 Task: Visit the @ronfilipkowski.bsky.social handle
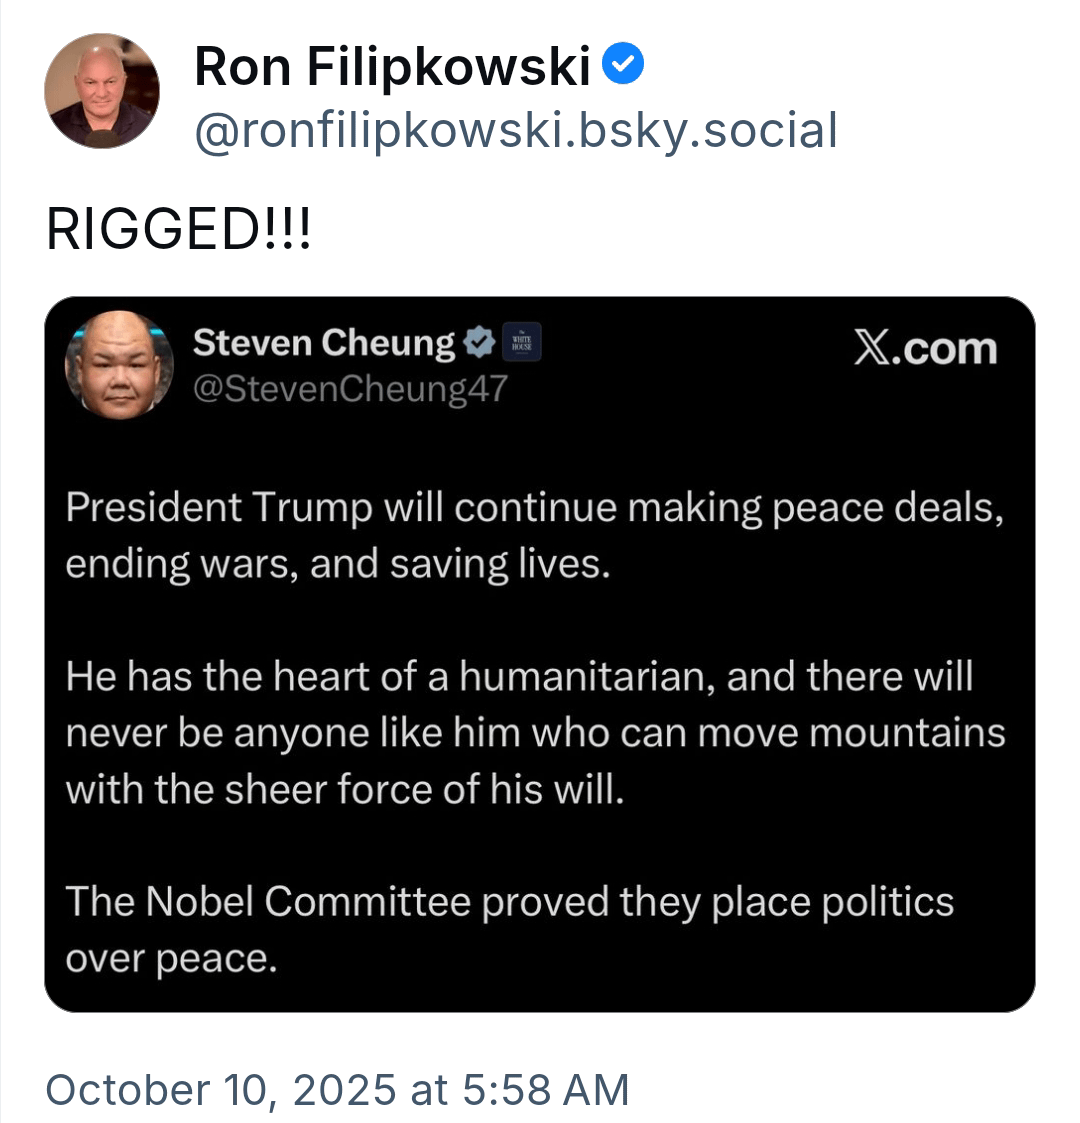(x=515, y=131)
